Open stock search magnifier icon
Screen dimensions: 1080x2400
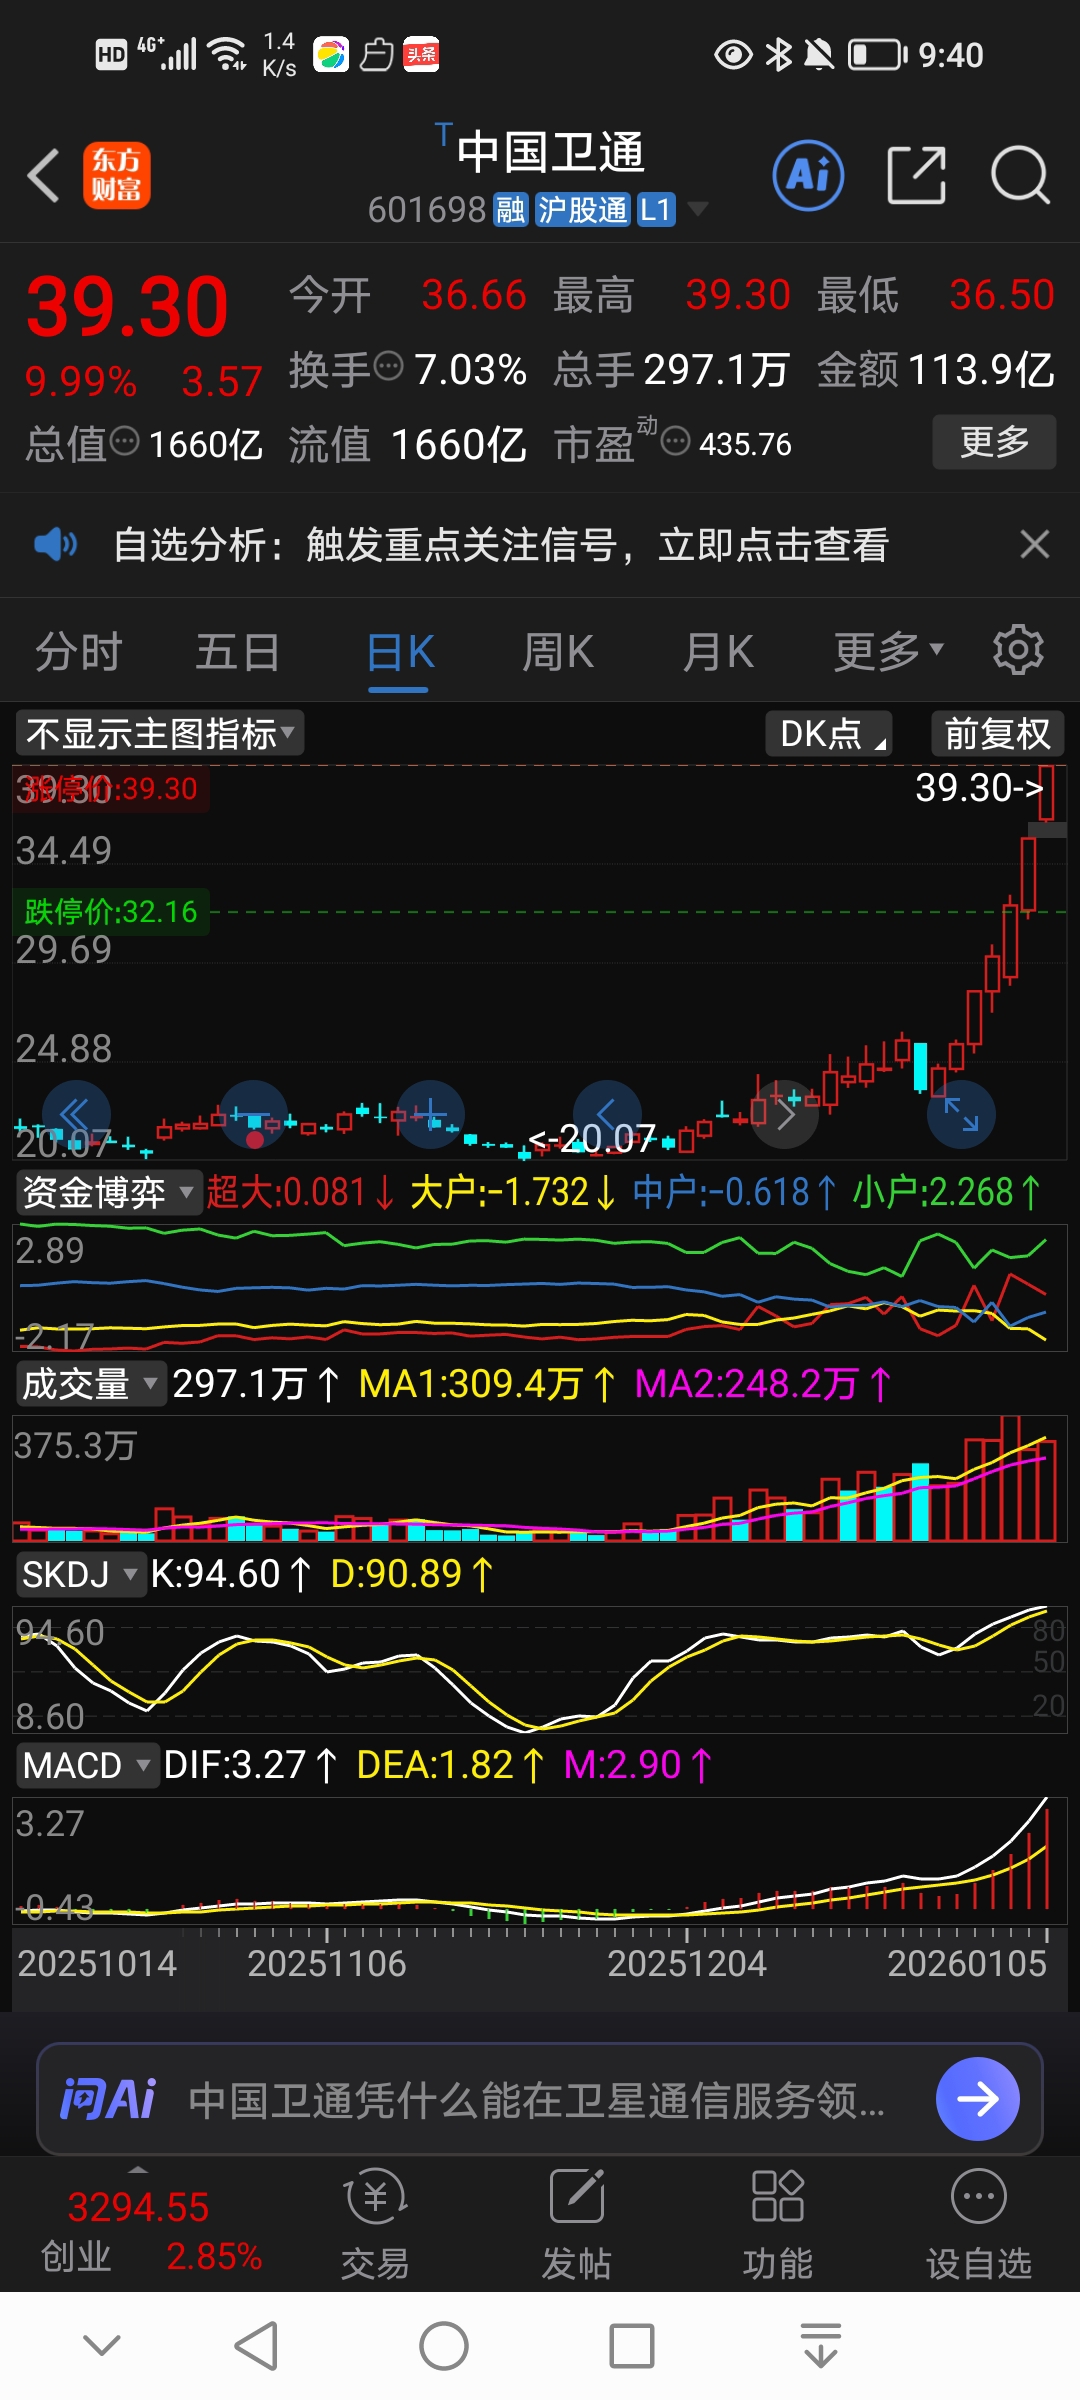pyautogui.click(x=1020, y=175)
